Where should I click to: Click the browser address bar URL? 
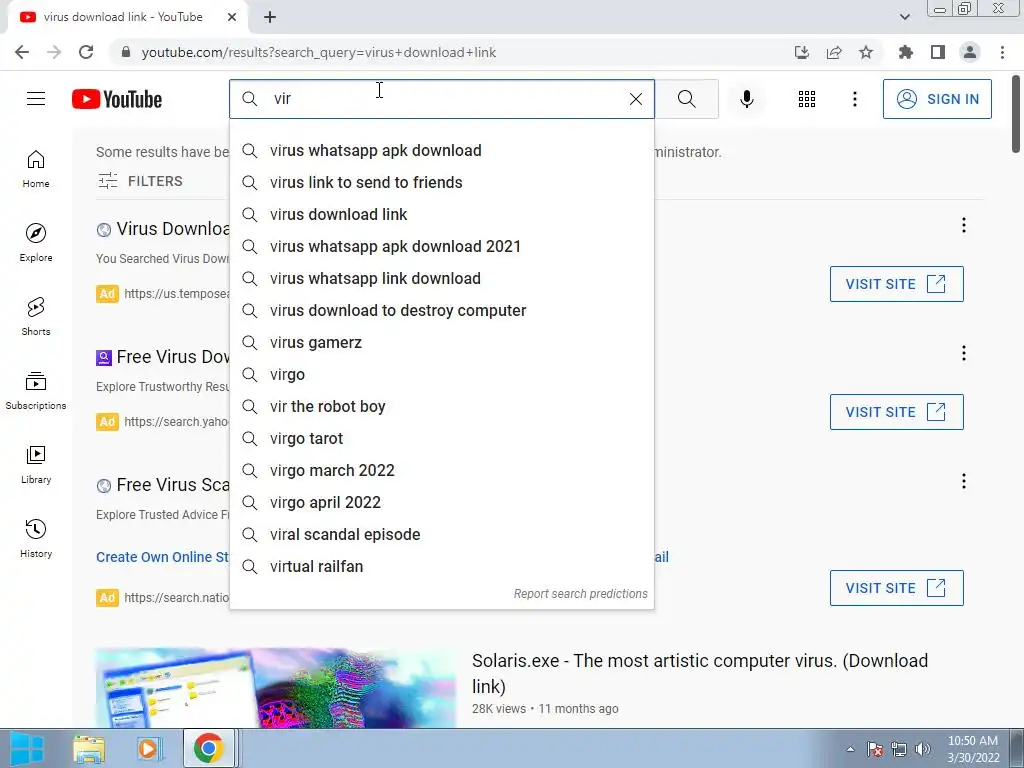[x=319, y=52]
